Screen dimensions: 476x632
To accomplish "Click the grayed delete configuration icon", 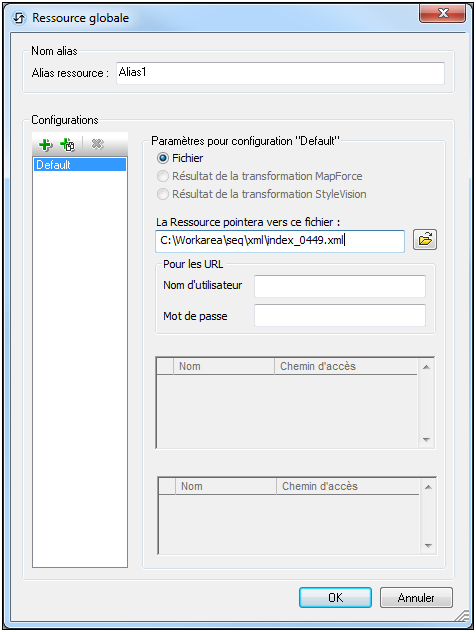I will (97, 144).
